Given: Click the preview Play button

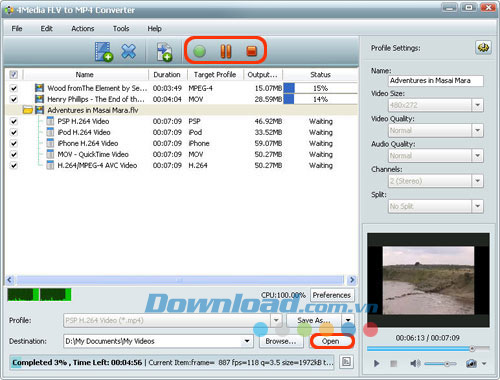Looking at the screenshot, I should (377, 363).
